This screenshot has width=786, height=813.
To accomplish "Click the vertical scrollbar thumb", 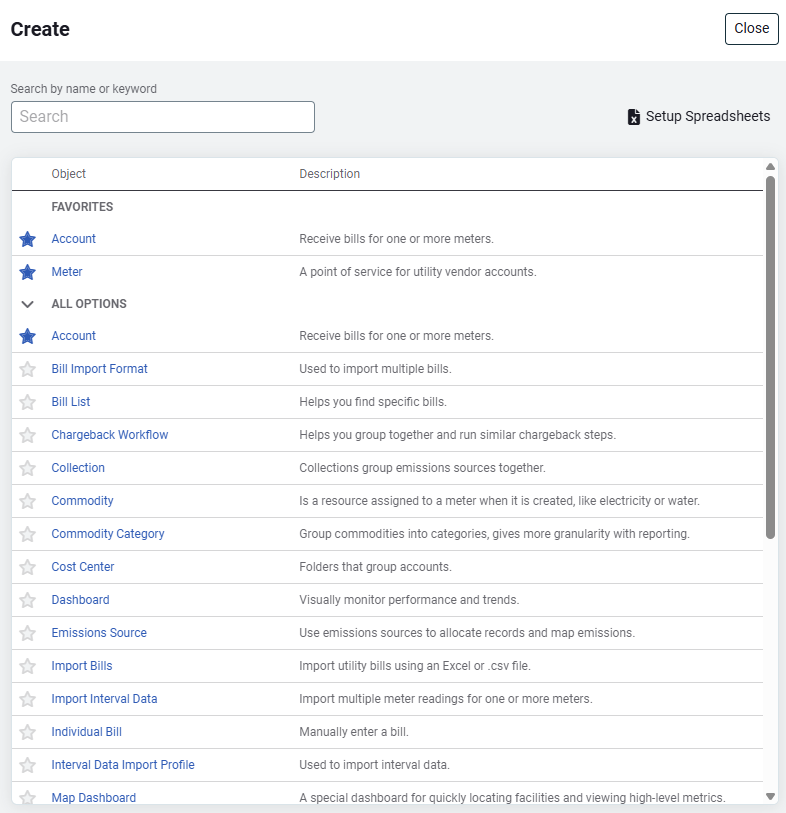I will (x=770, y=357).
